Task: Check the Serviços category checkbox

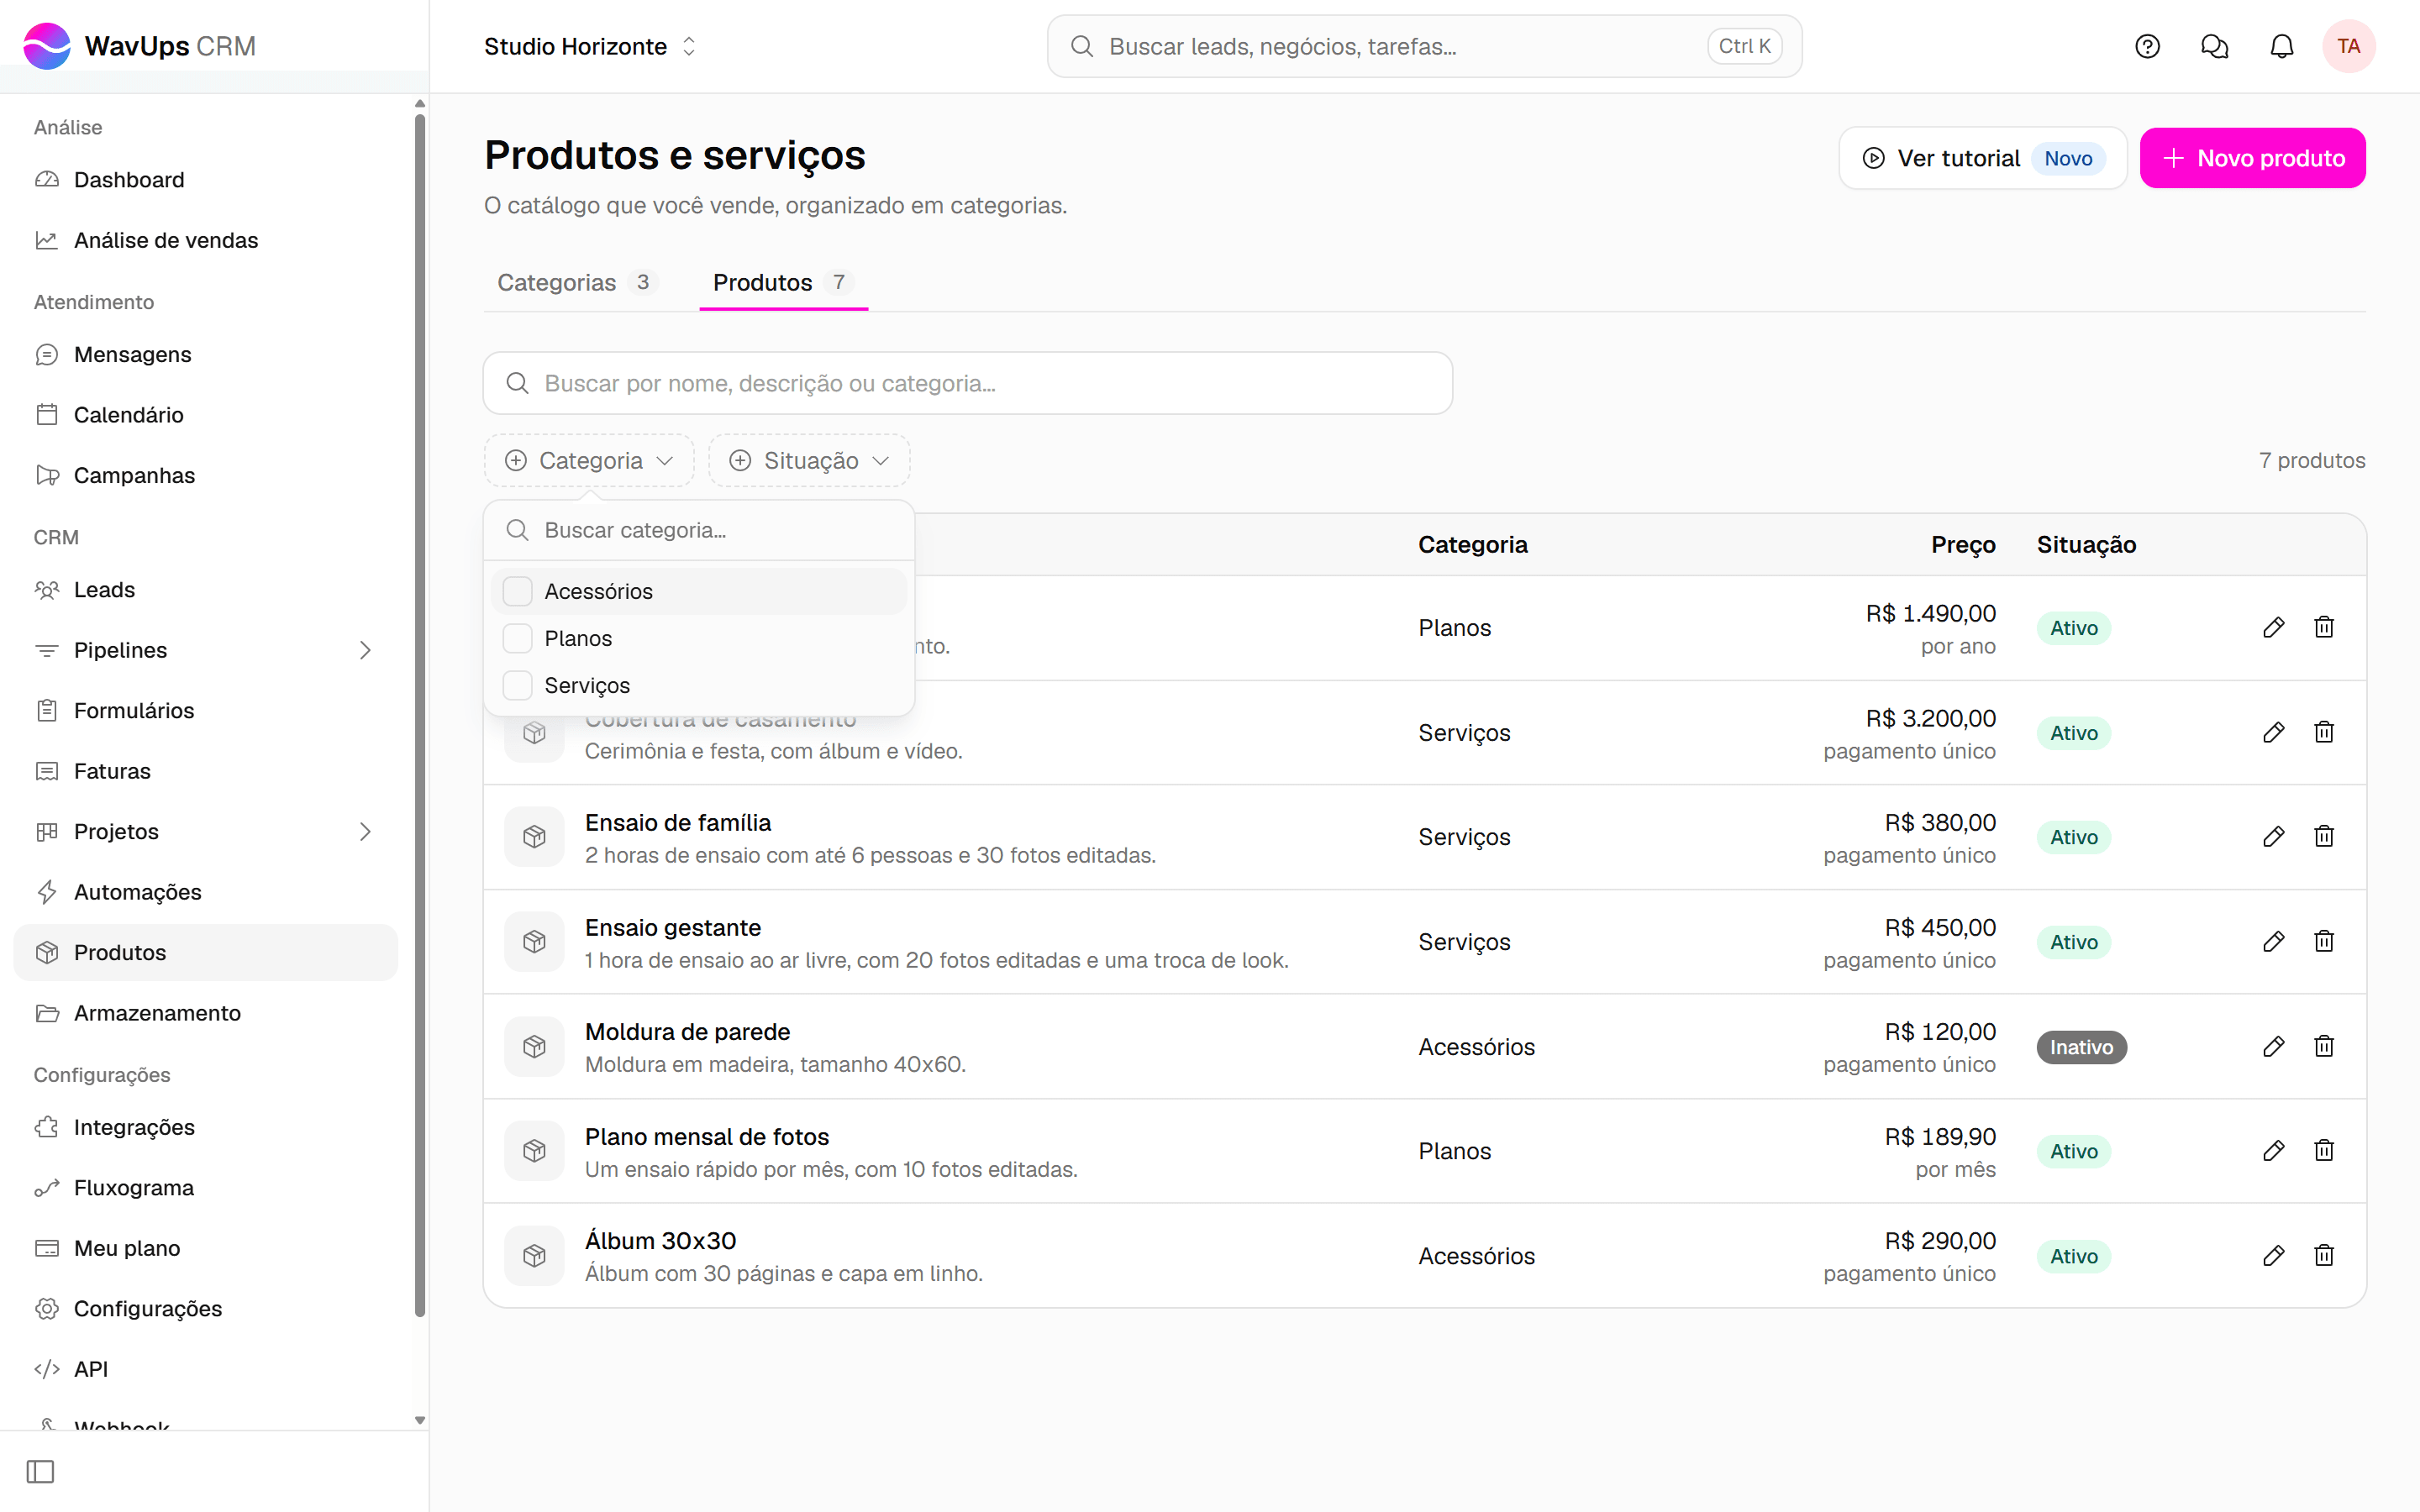Action: coord(517,685)
